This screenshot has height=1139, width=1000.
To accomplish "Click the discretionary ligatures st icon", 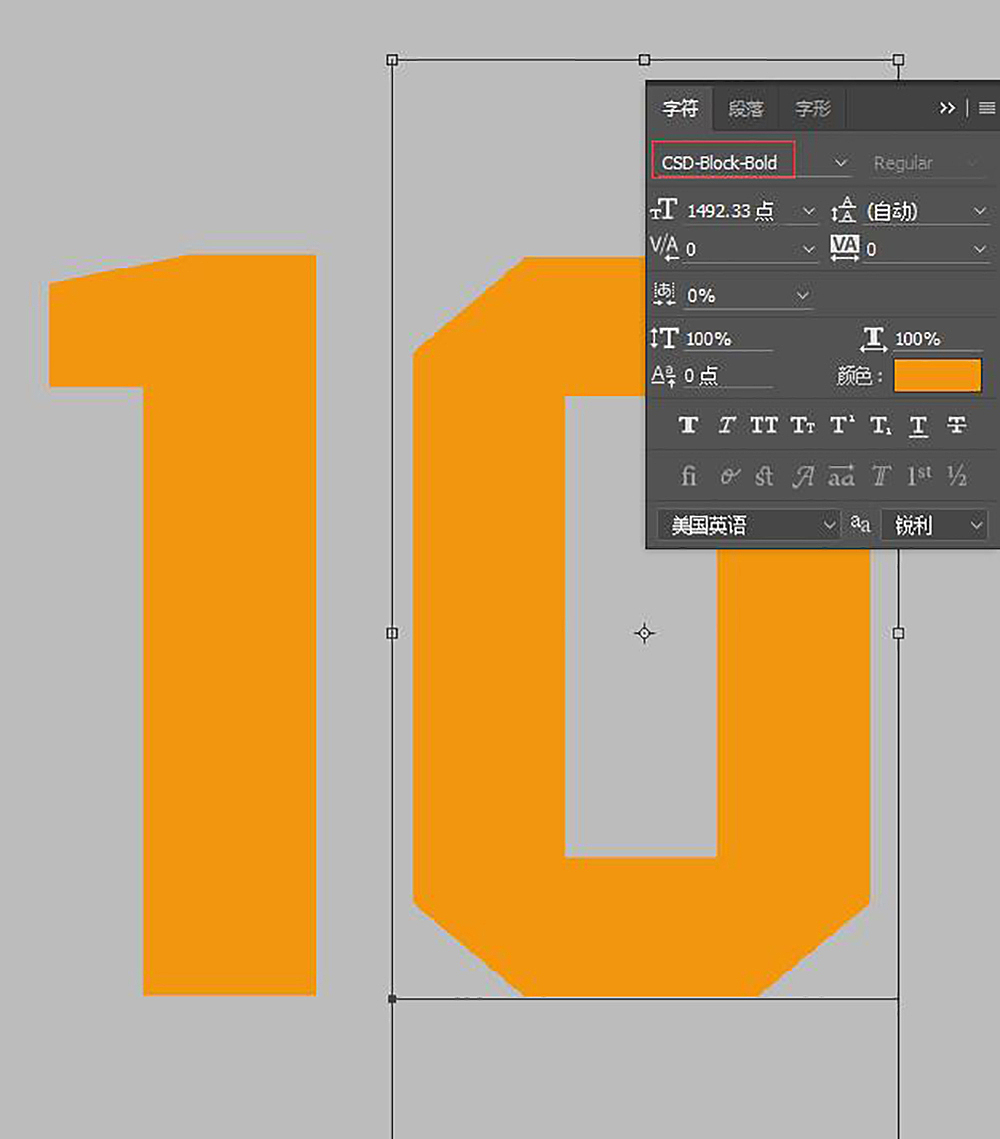I will 764,477.
